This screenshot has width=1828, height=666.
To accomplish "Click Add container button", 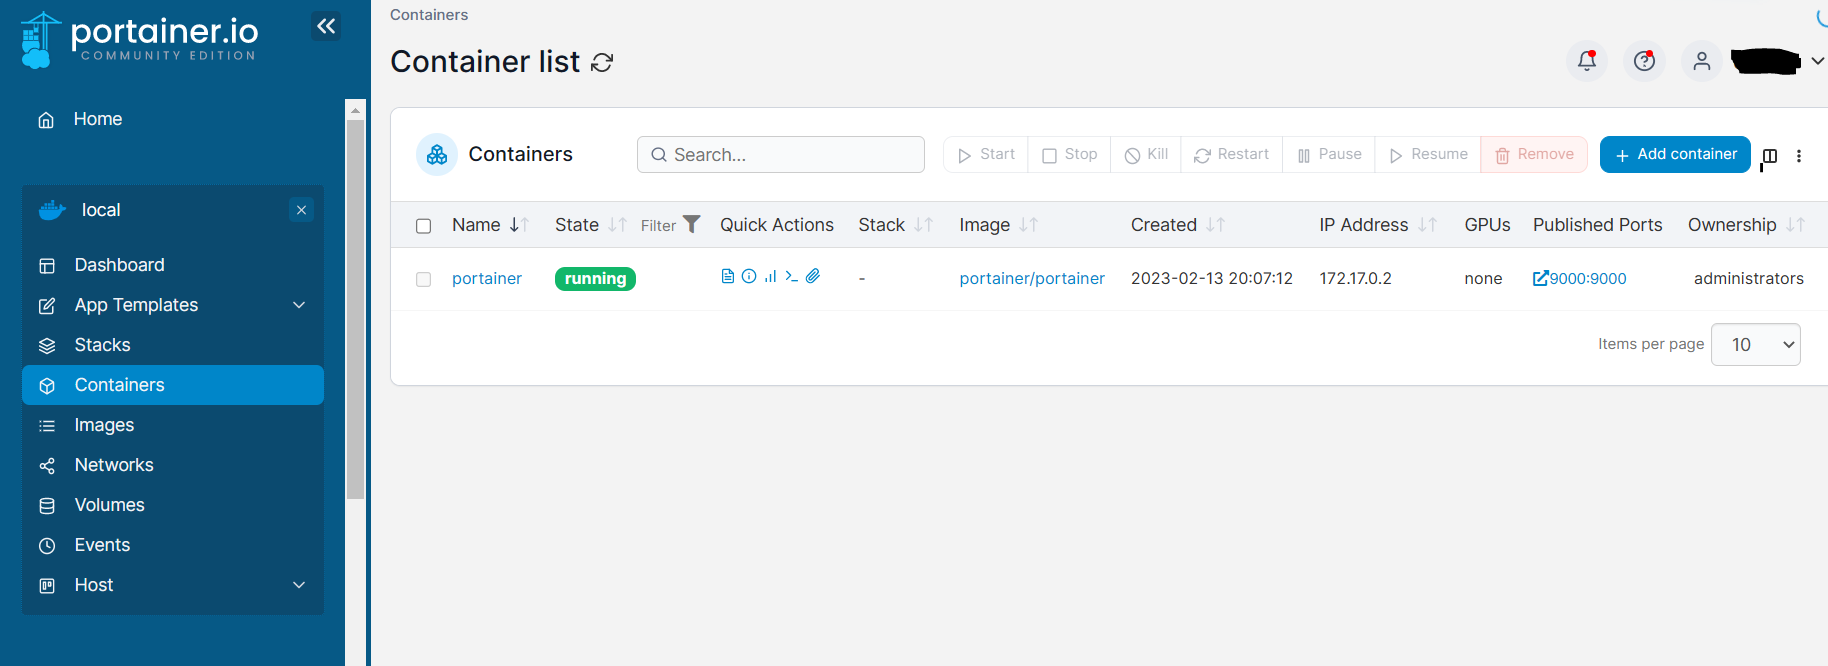I will 1675,154.
